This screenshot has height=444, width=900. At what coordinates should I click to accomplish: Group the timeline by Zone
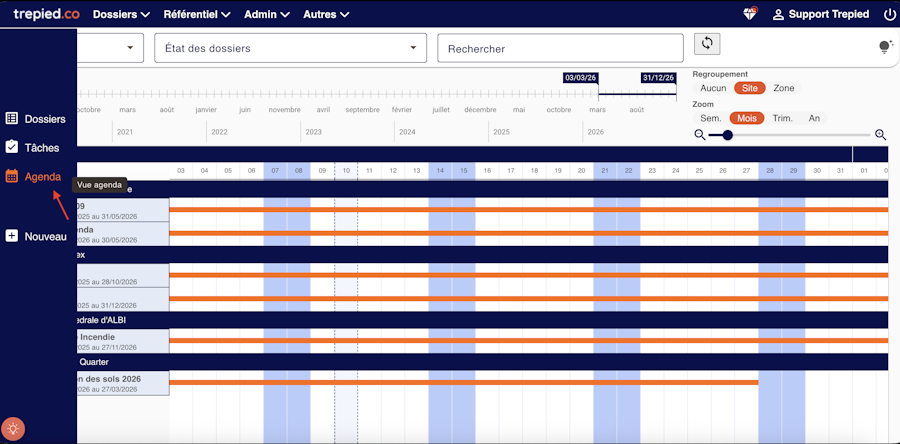[x=784, y=88]
